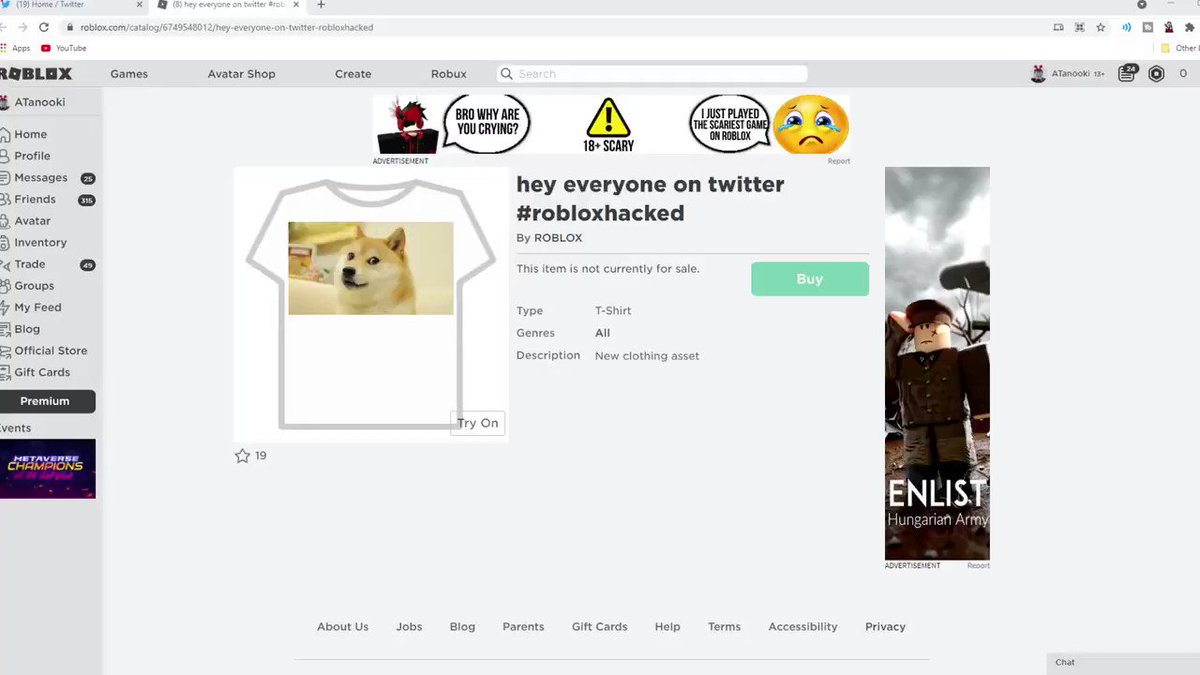Favorite the item with the star icon

click(242, 456)
